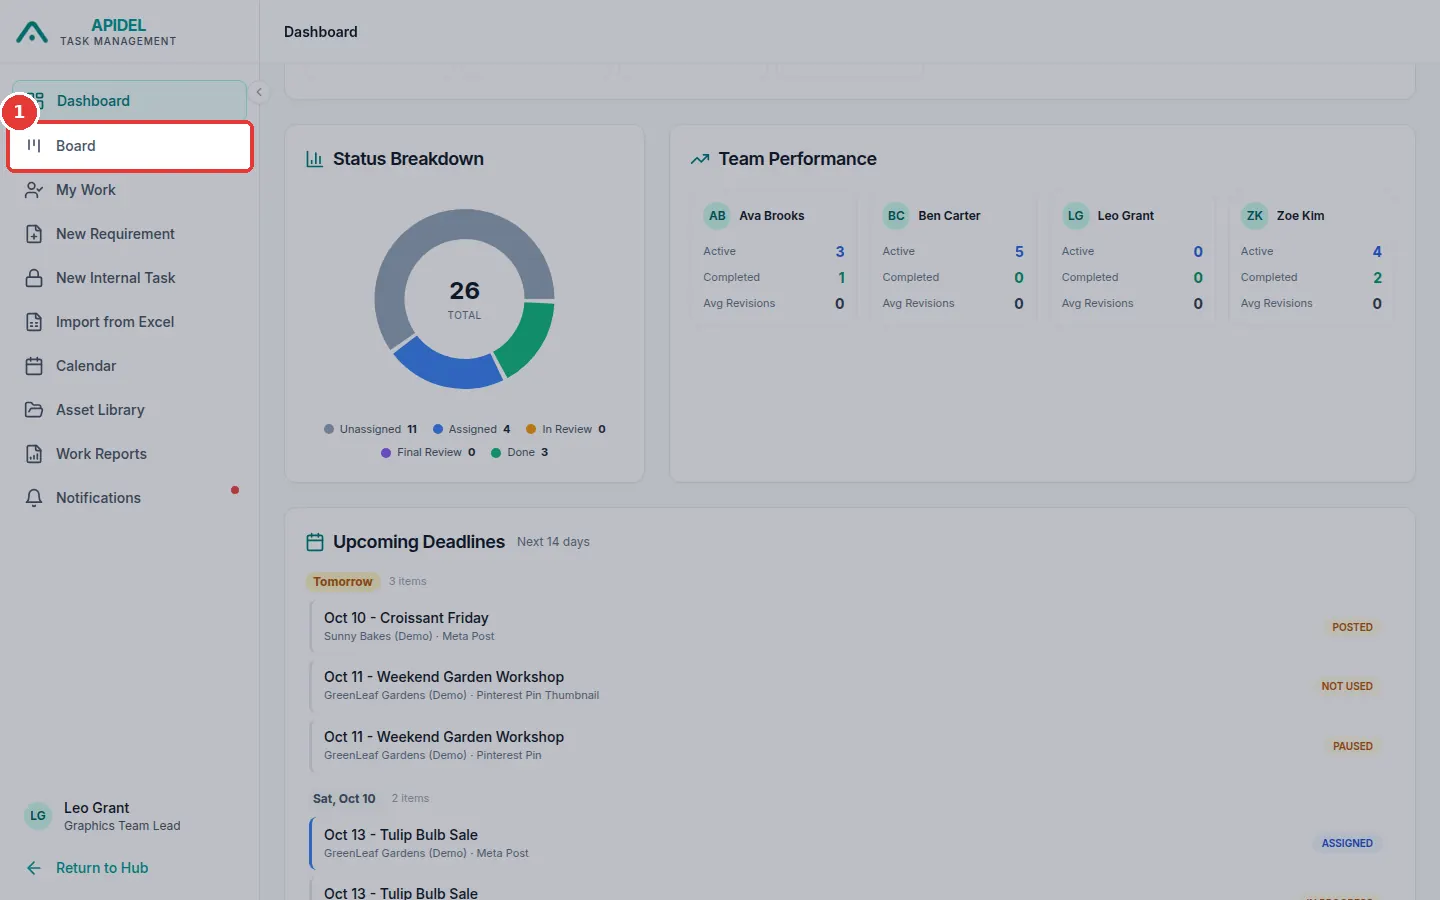Open the Calendar icon in sidebar
This screenshot has height=900, width=1440.
[x=34, y=366]
